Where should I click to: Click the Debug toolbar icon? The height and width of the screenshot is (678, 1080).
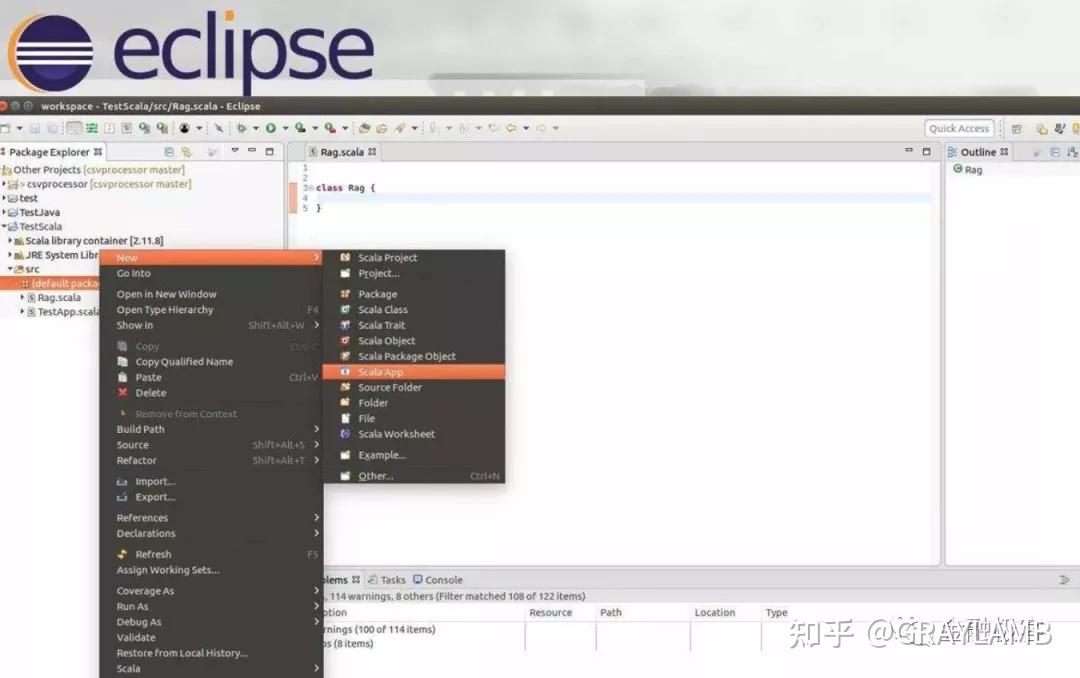[241, 128]
